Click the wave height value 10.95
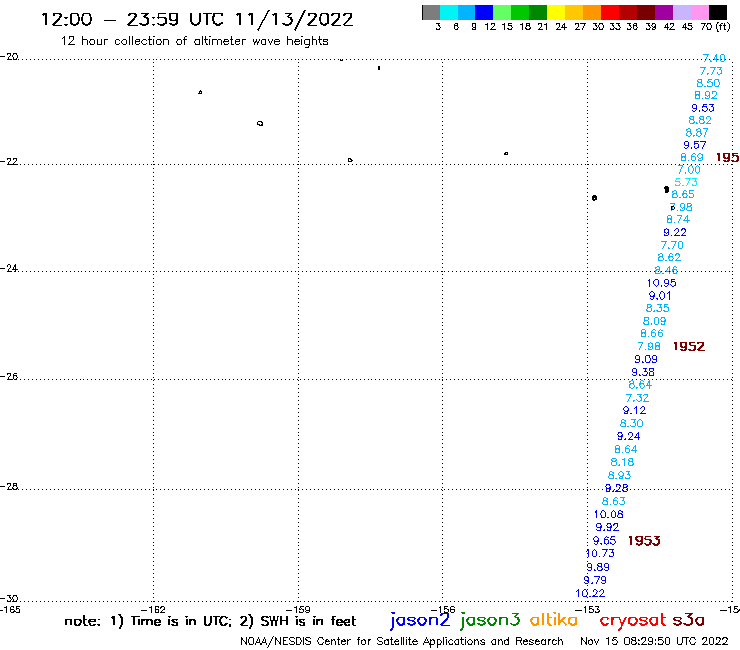740x650 pixels. coord(661,283)
